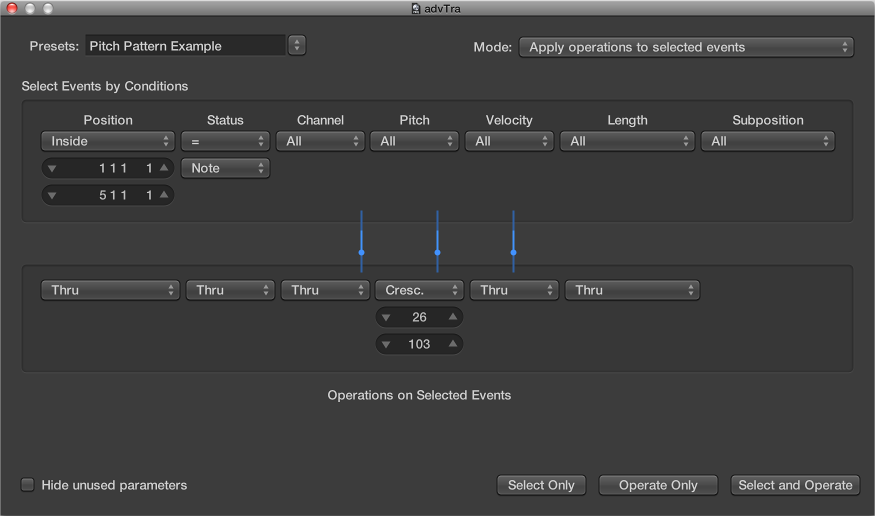Image resolution: width=876 pixels, height=516 pixels.
Task: Open the Status condition equals dropdown
Action: (225, 141)
